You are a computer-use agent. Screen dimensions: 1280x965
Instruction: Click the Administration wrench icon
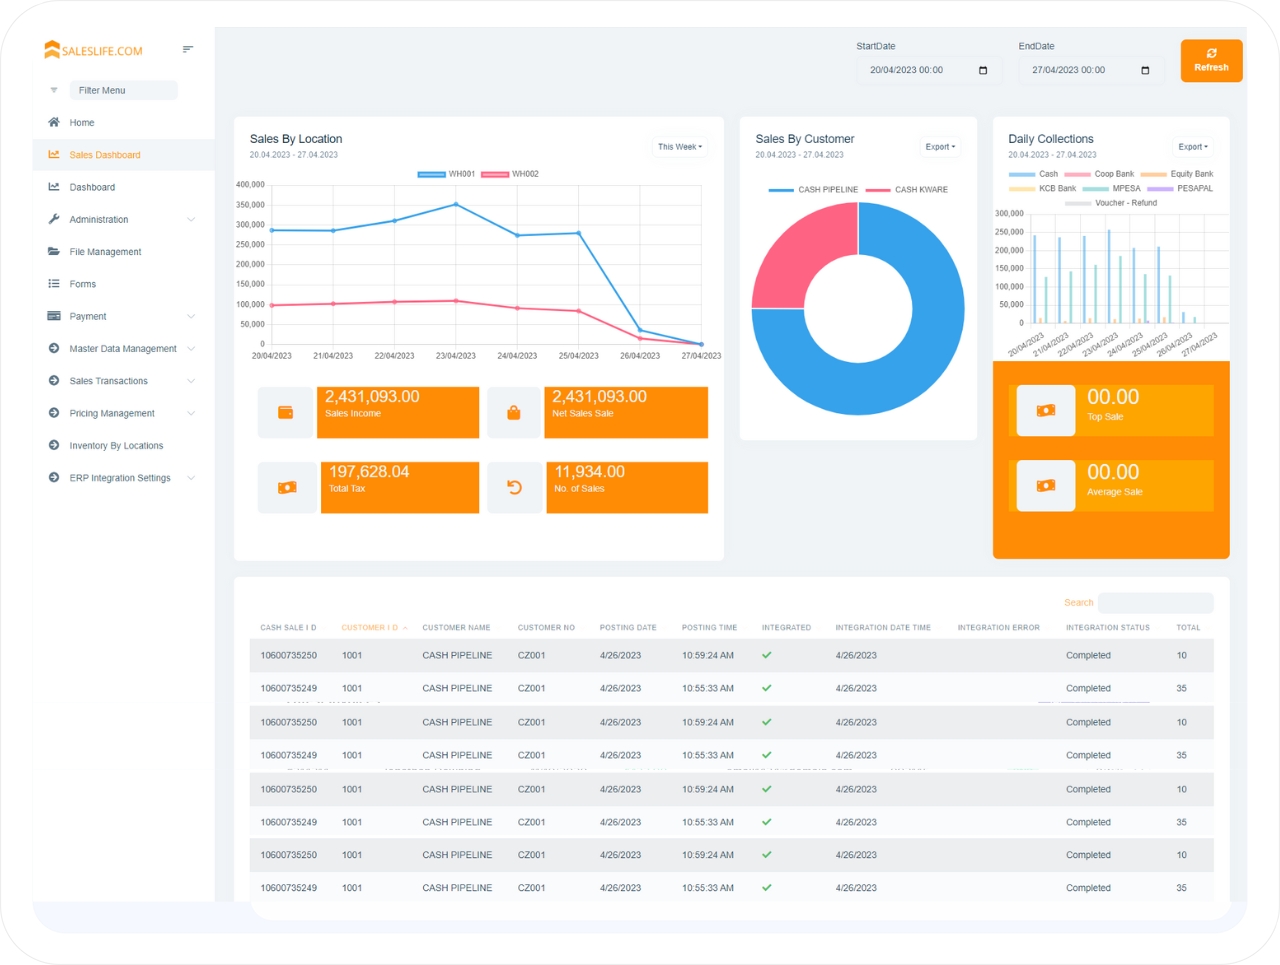[54, 219]
